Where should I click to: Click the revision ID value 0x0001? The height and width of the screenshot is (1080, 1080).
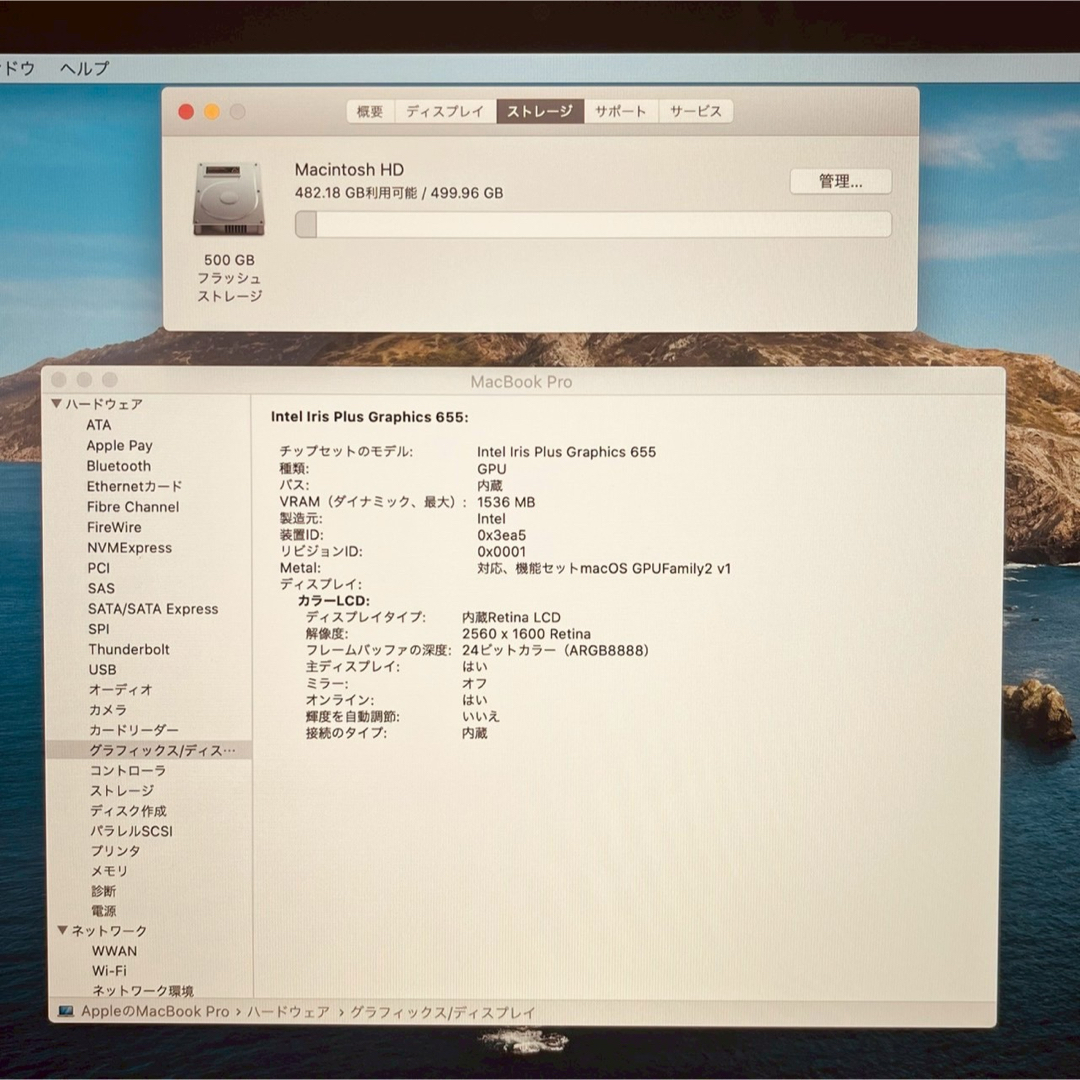(x=501, y=552)
